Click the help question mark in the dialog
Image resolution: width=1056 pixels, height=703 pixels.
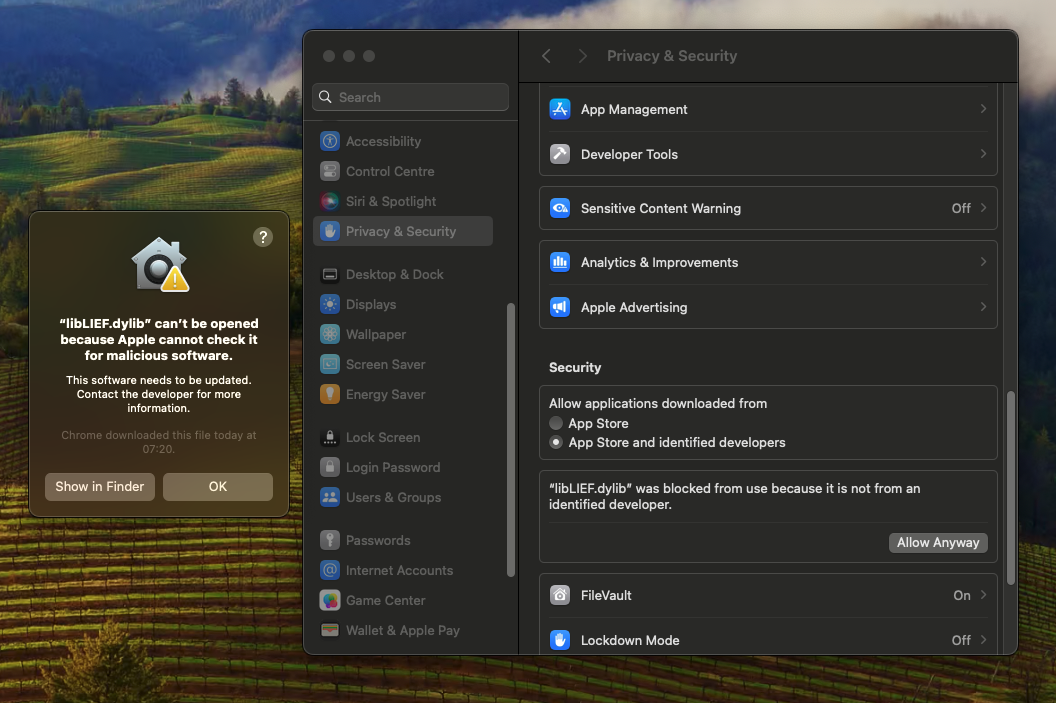(x=263, y=236)
